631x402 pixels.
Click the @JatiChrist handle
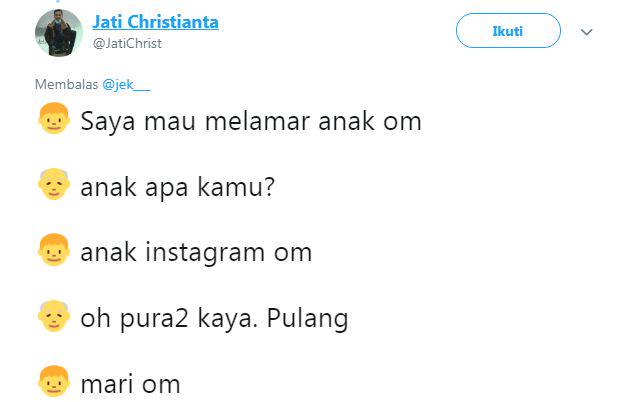pyautogui.click(x=126, y=44)
